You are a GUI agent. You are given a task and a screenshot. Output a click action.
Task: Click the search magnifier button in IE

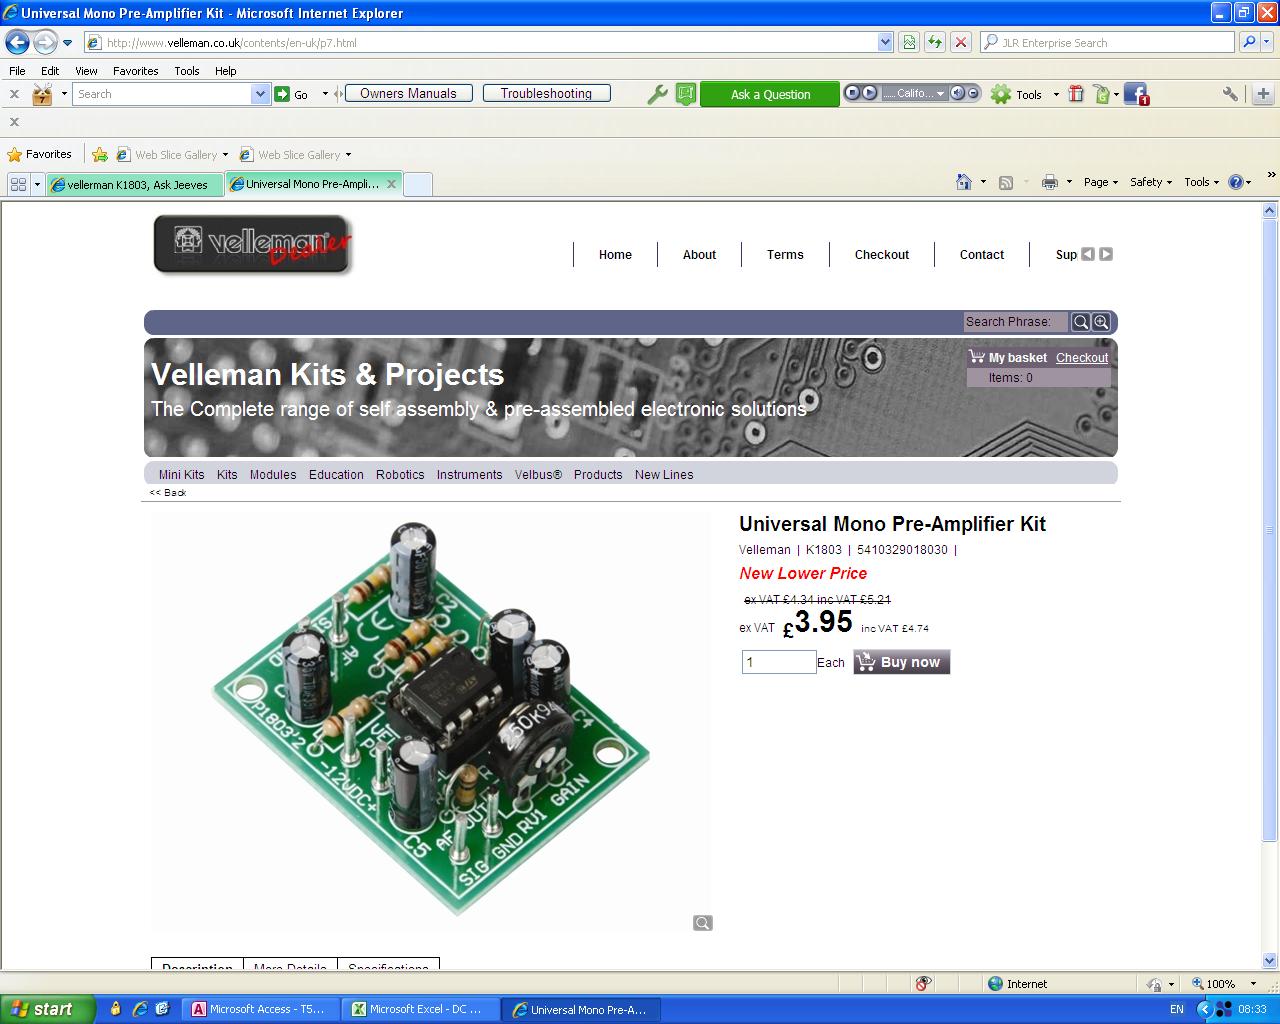coord(1248,42)
